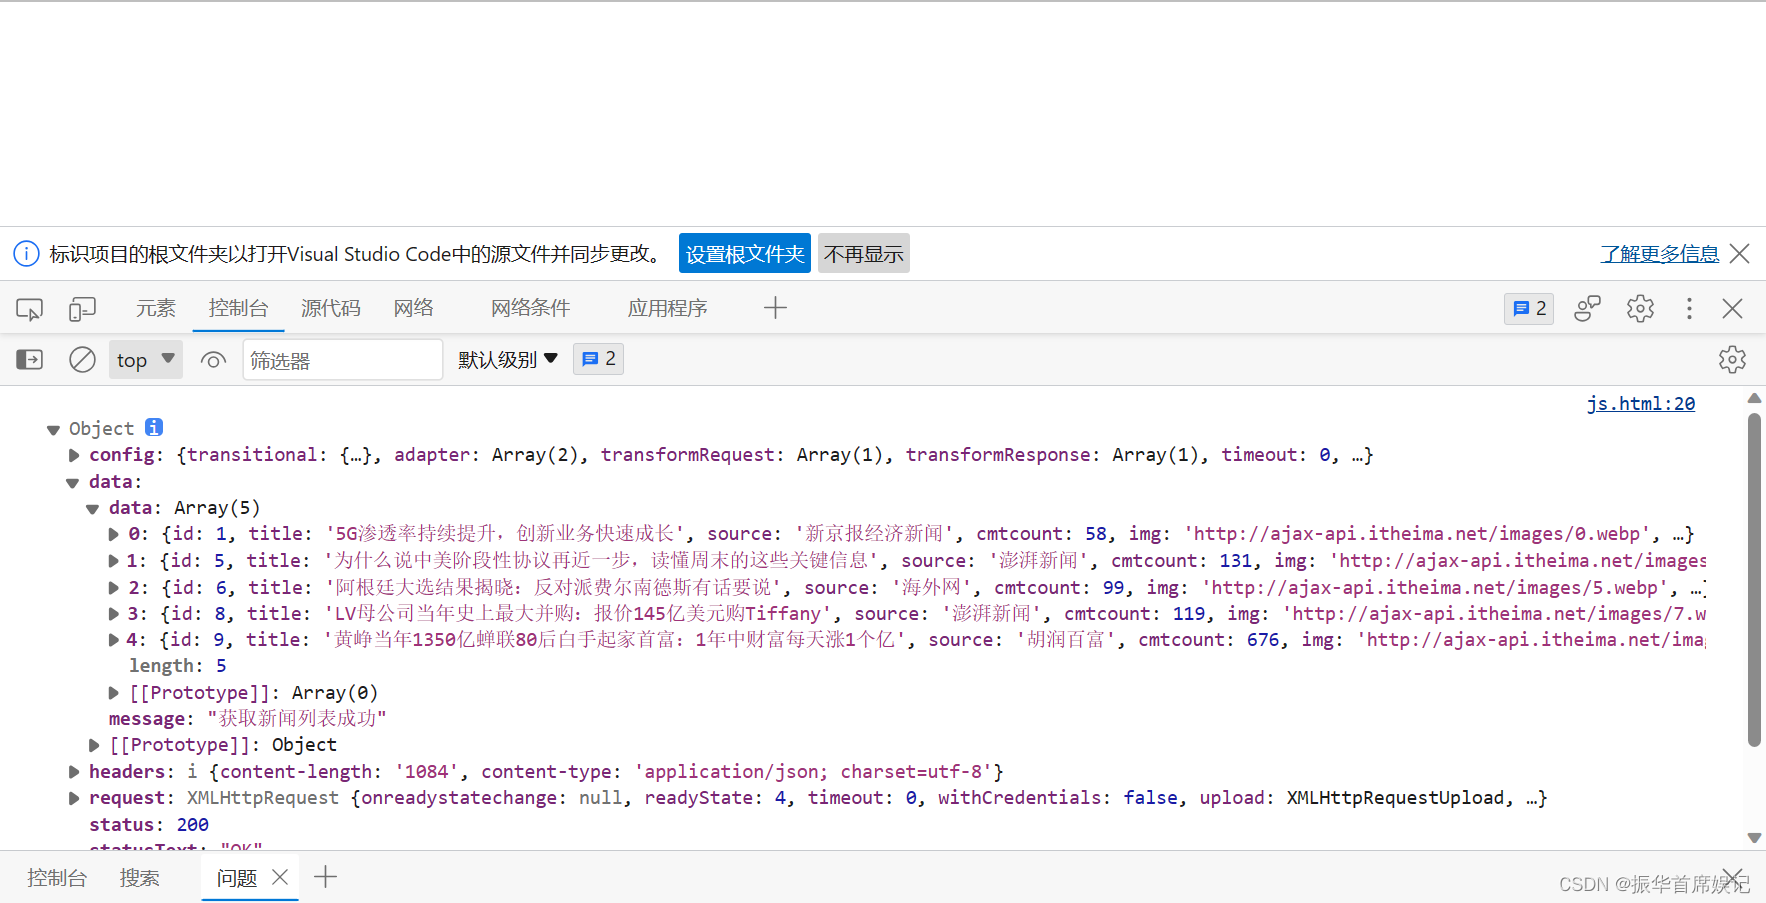The width and height of the screenshot is (1766, 903).
Task: Collapse the root Object entry
Action: pyautogui.click(x=53, y=429)
